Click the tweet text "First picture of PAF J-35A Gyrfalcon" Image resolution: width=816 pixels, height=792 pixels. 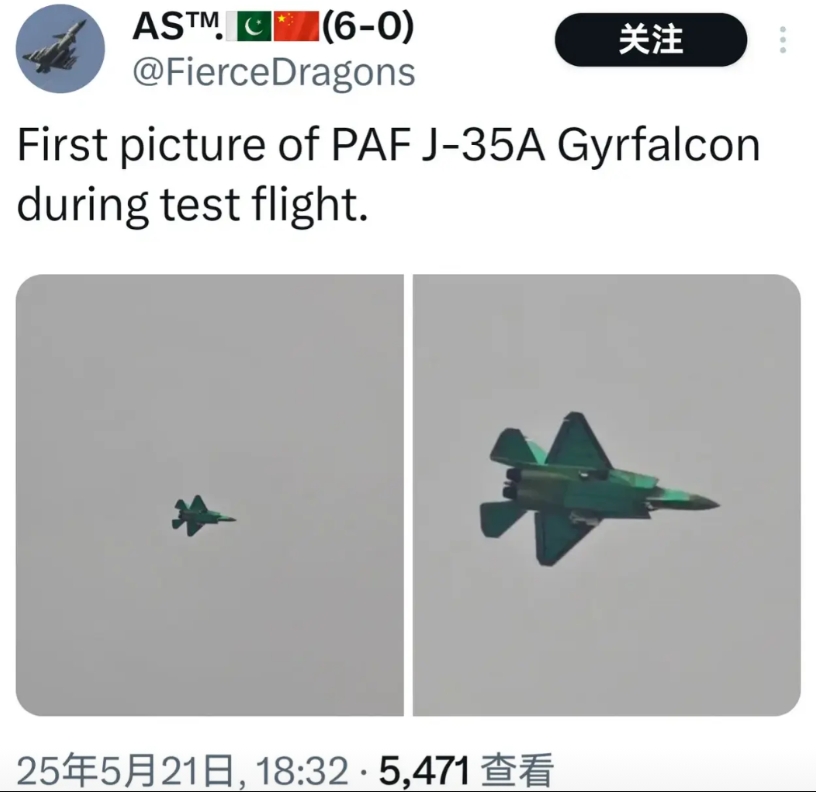click(389, 146)
